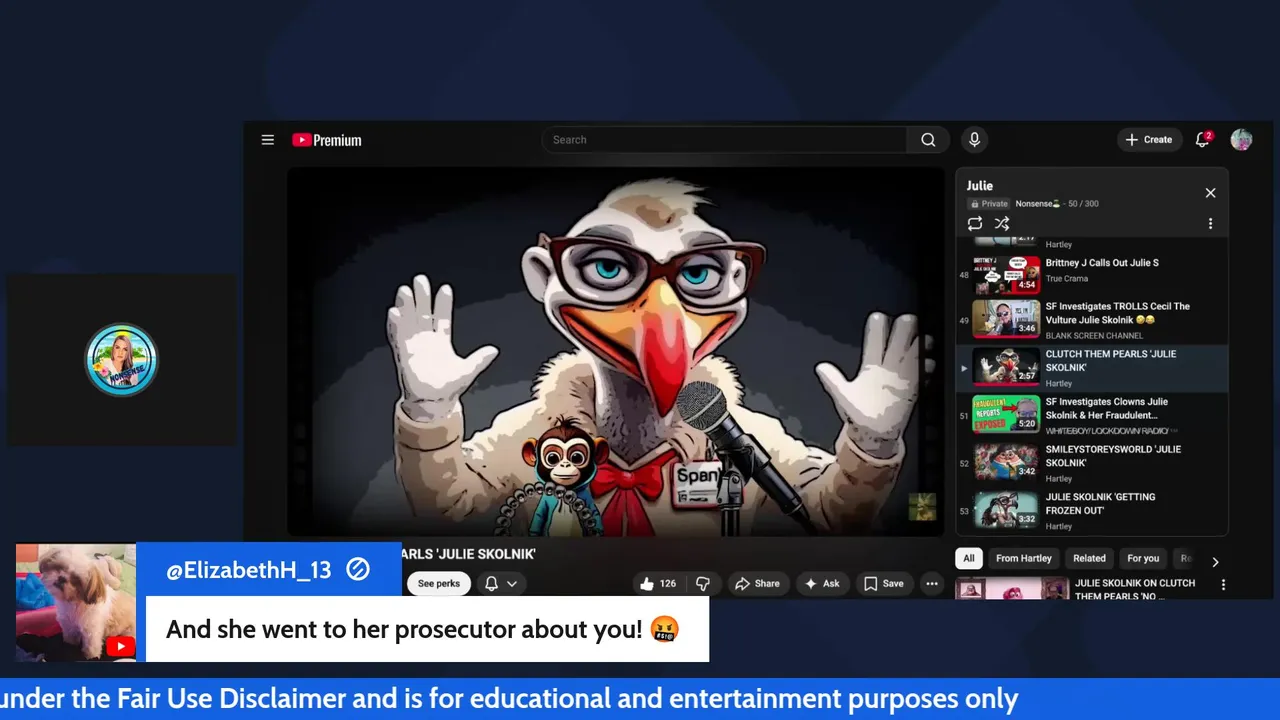The width and height of the screenshot is (1280, 720).
Task: Click BLANK SCREEN CHANNEL name
Action: click(x=1094, y=336)
